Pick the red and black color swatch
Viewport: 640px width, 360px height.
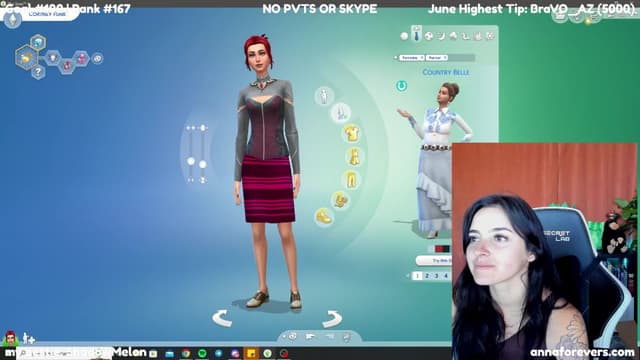[442, 249]
